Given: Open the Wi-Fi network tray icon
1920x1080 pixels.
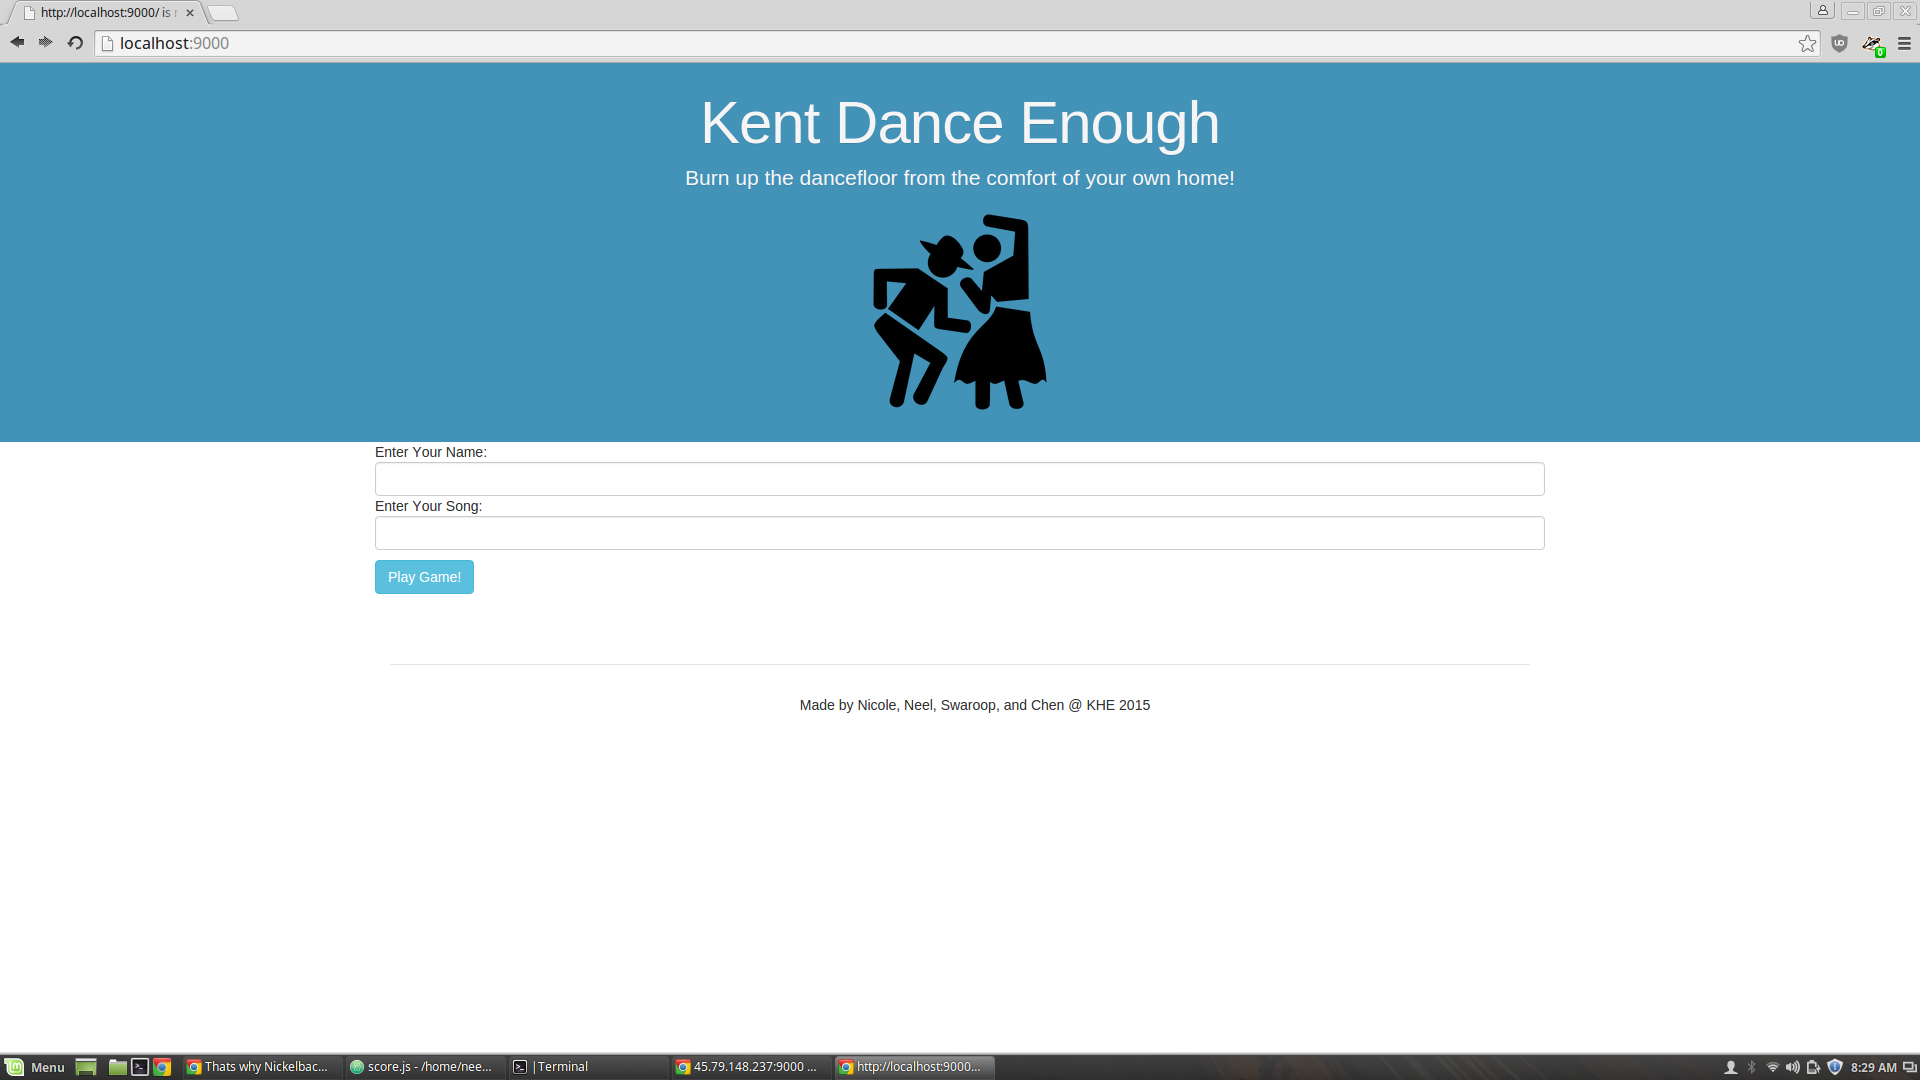Looking at the screenshot, I should [1772, 1067].
